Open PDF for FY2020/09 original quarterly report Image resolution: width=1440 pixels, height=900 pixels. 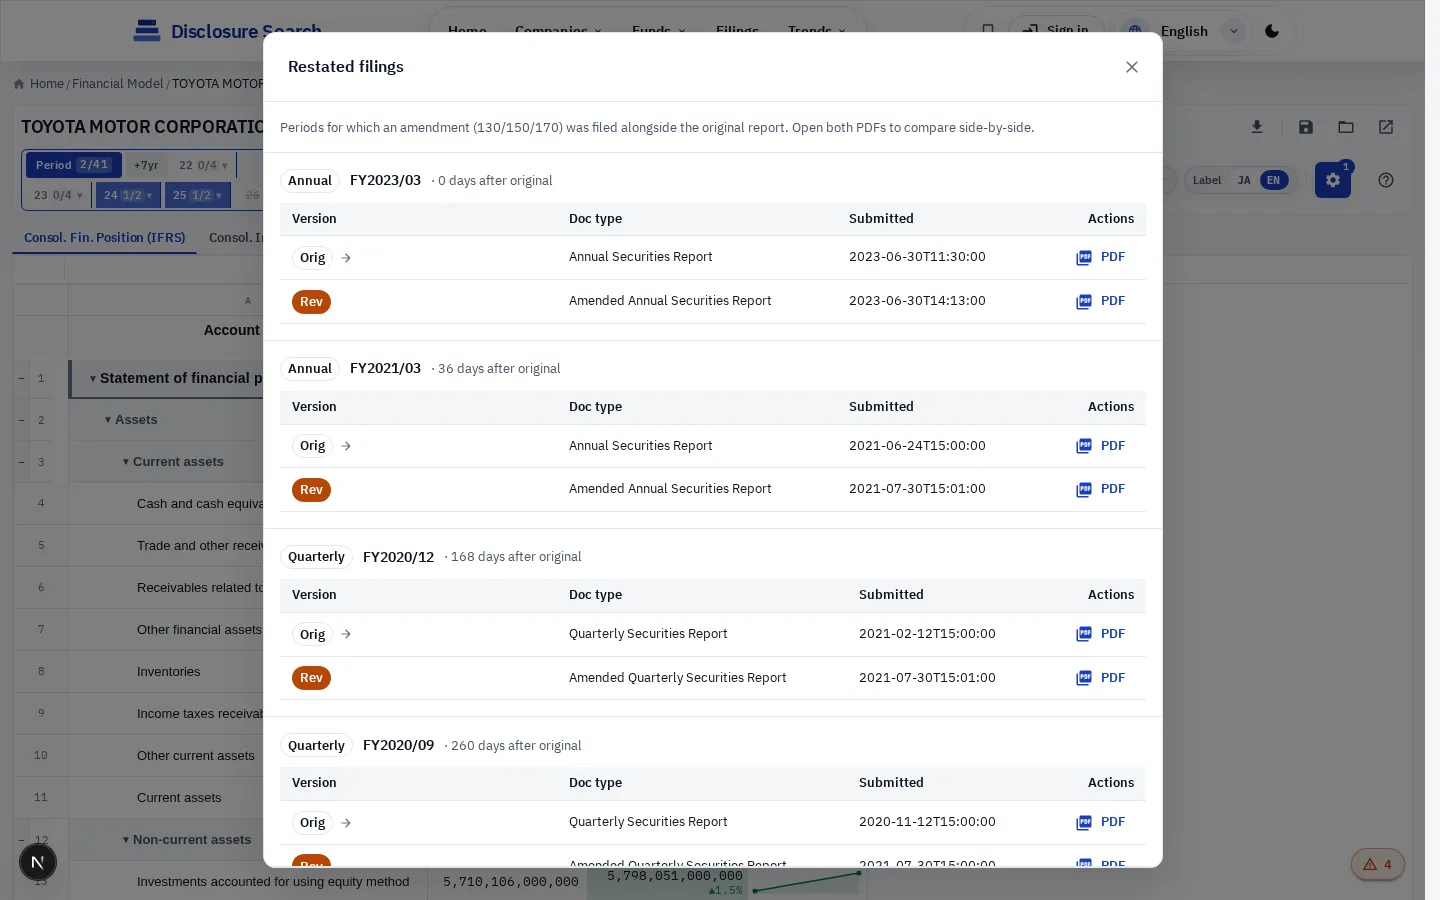[x=1101, y=822]
